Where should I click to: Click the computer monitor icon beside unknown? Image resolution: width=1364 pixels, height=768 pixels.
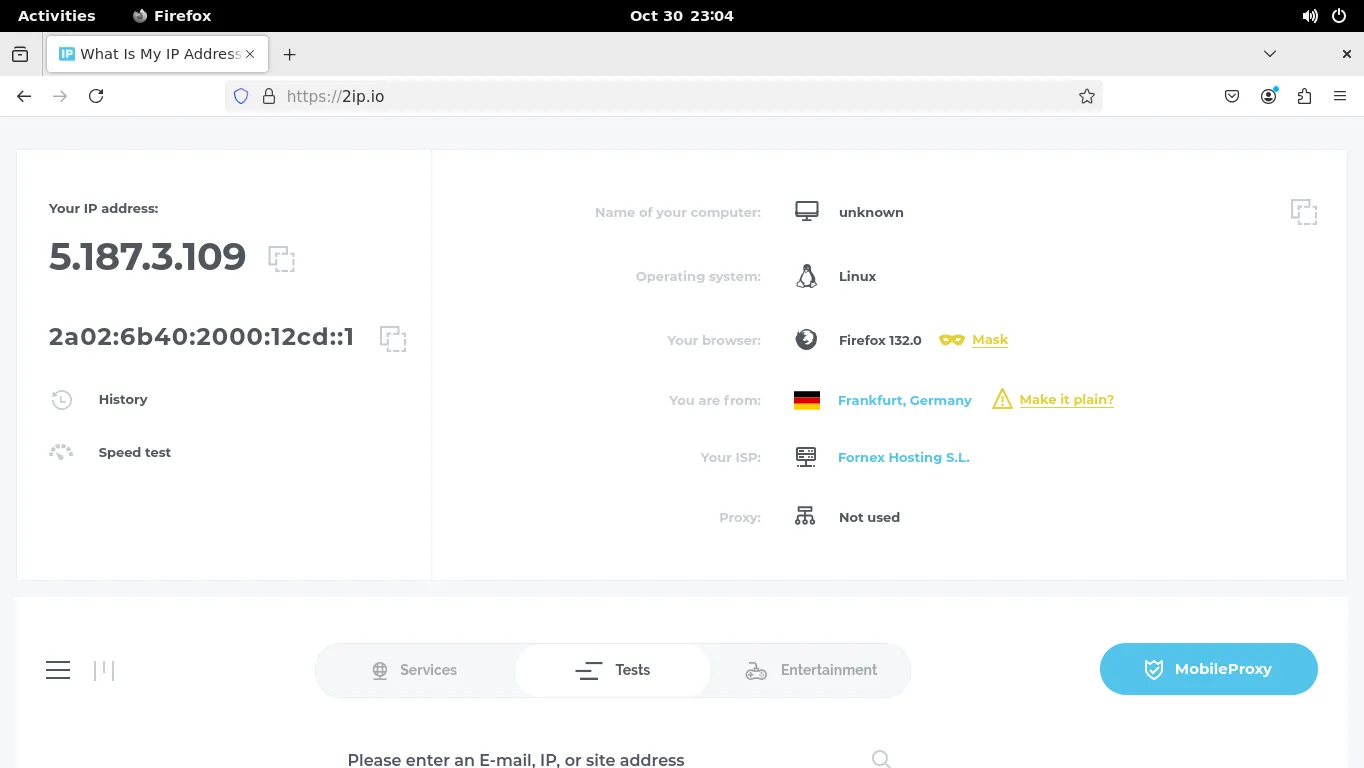tap(807, 211)
